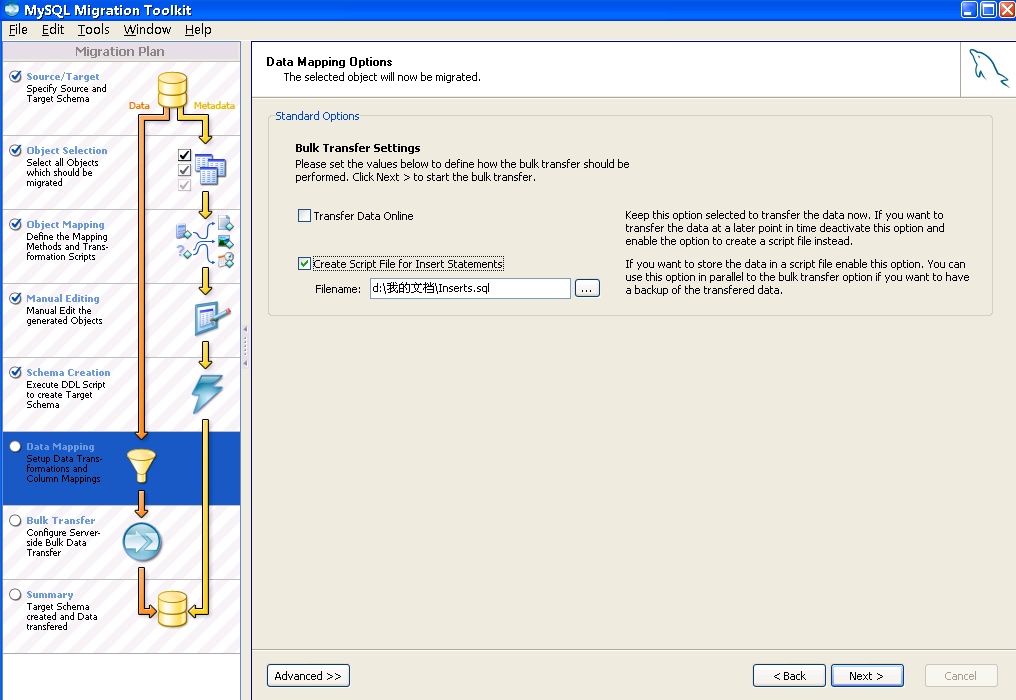Click the Object Mapping completed checkmark

coord(16,224)
